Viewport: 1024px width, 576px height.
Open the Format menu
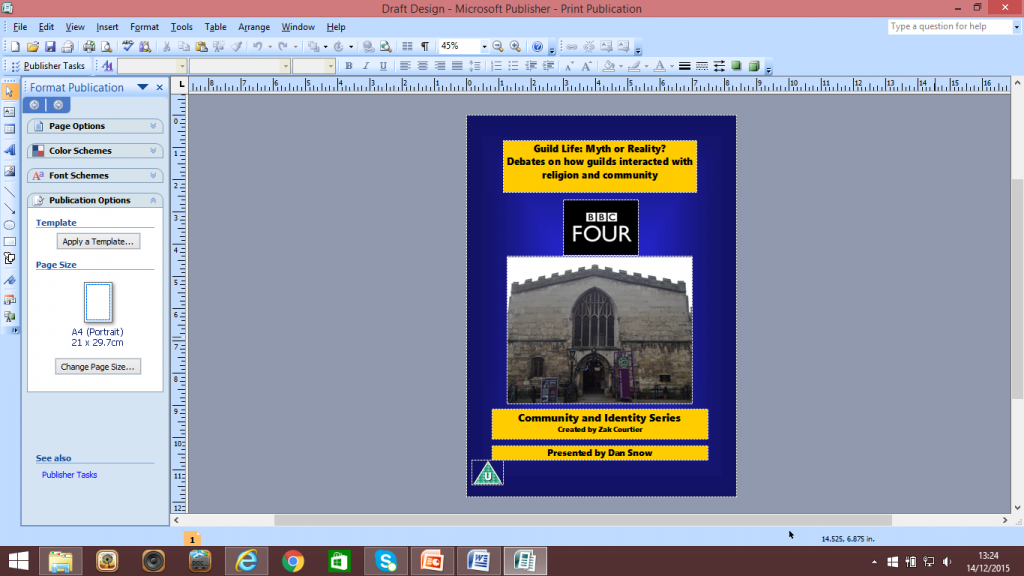pyautogui.click(x=144, y=27)
